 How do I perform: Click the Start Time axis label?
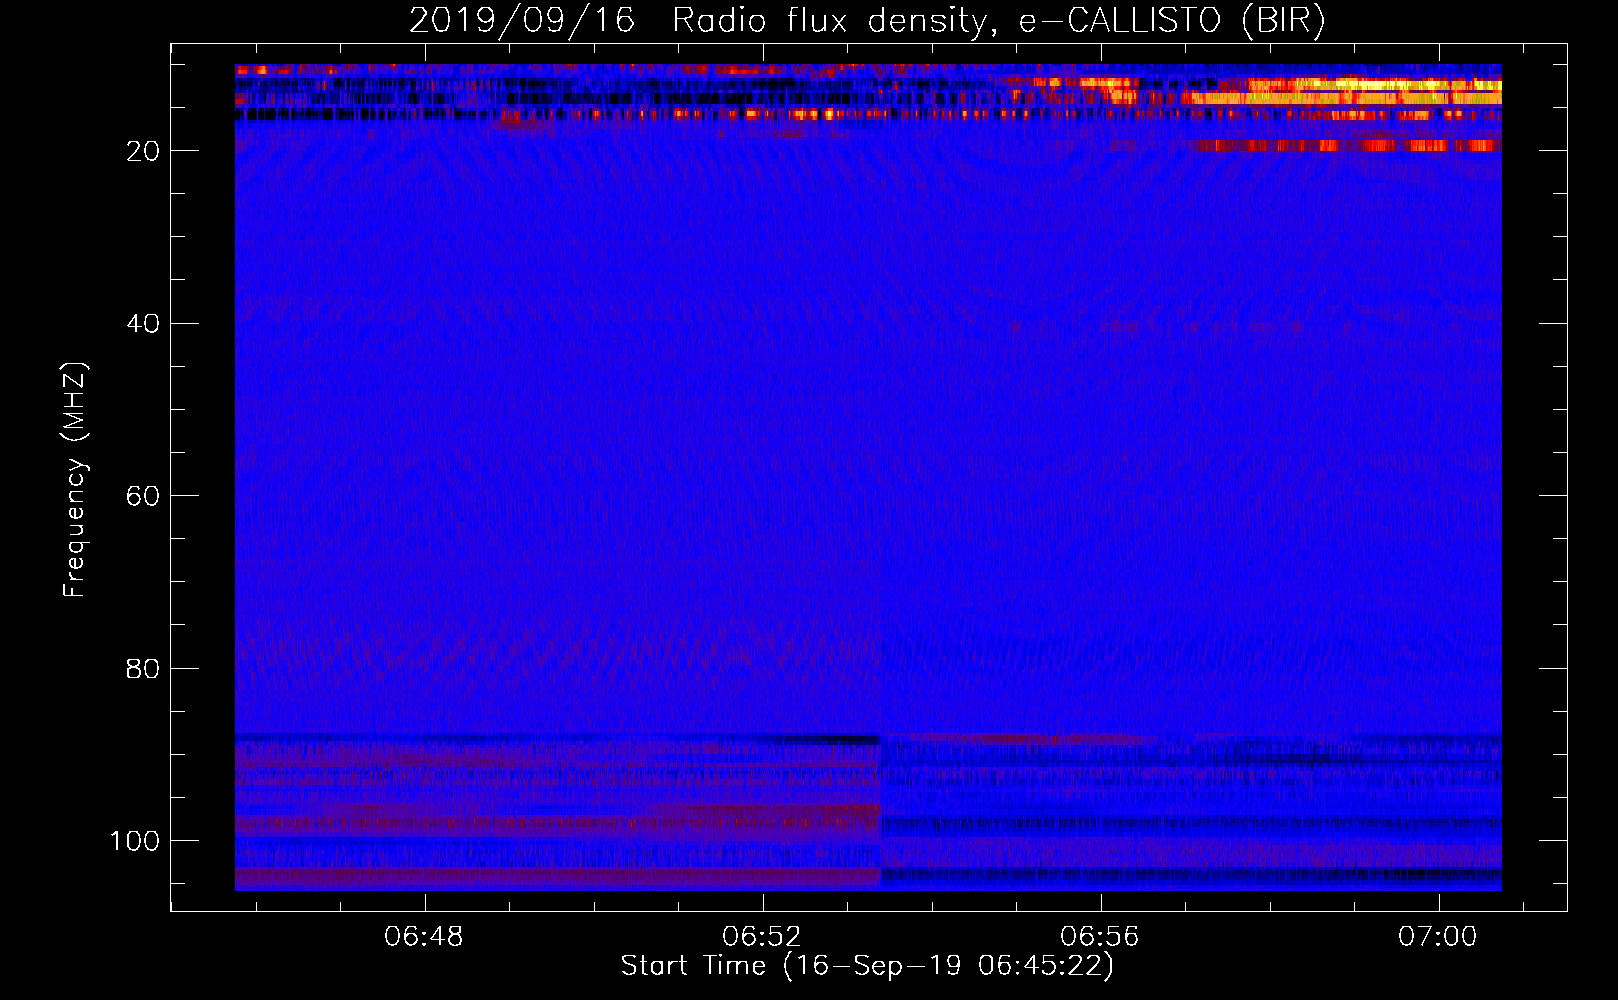click(x=867, y=966)
